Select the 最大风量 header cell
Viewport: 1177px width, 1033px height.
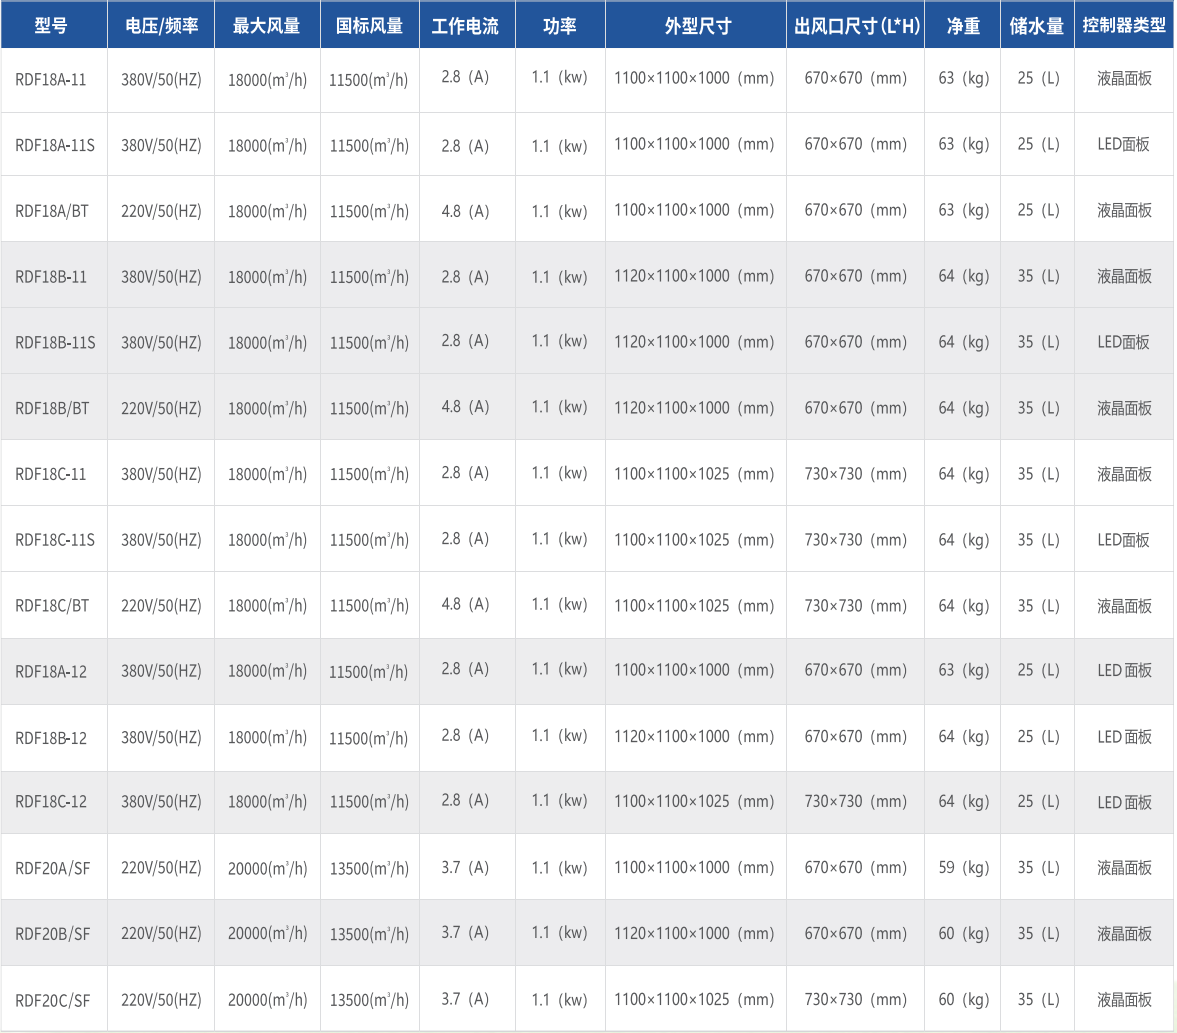tap(266, 25)
